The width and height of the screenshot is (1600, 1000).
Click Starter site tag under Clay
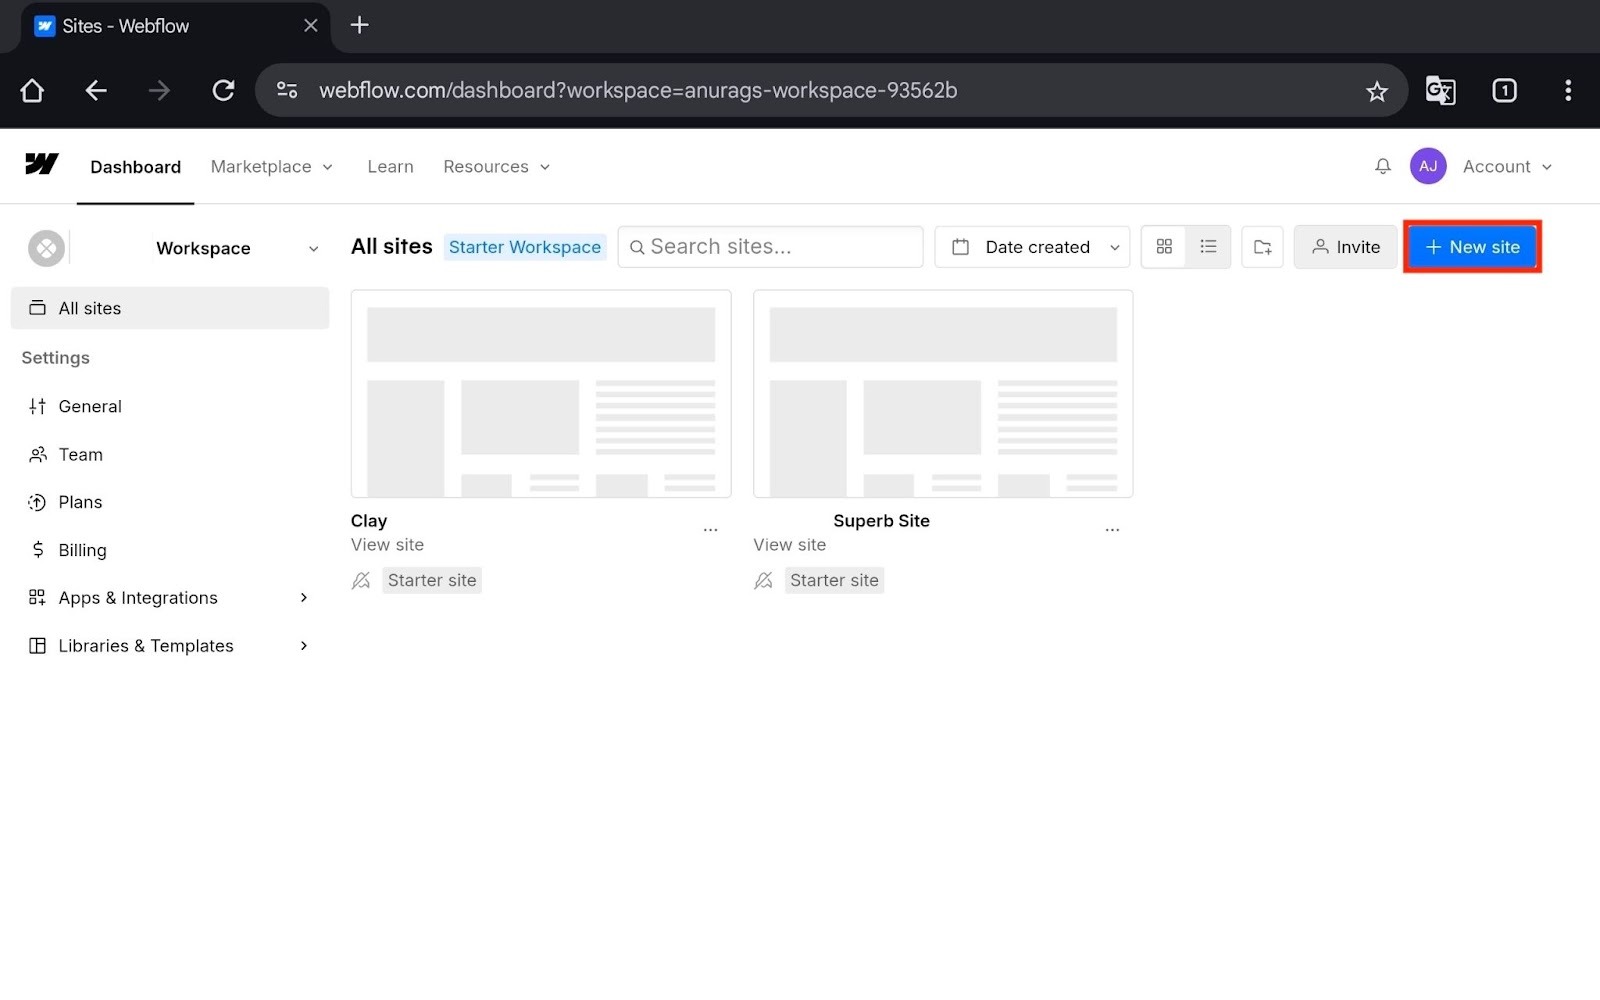click(432, 580)
